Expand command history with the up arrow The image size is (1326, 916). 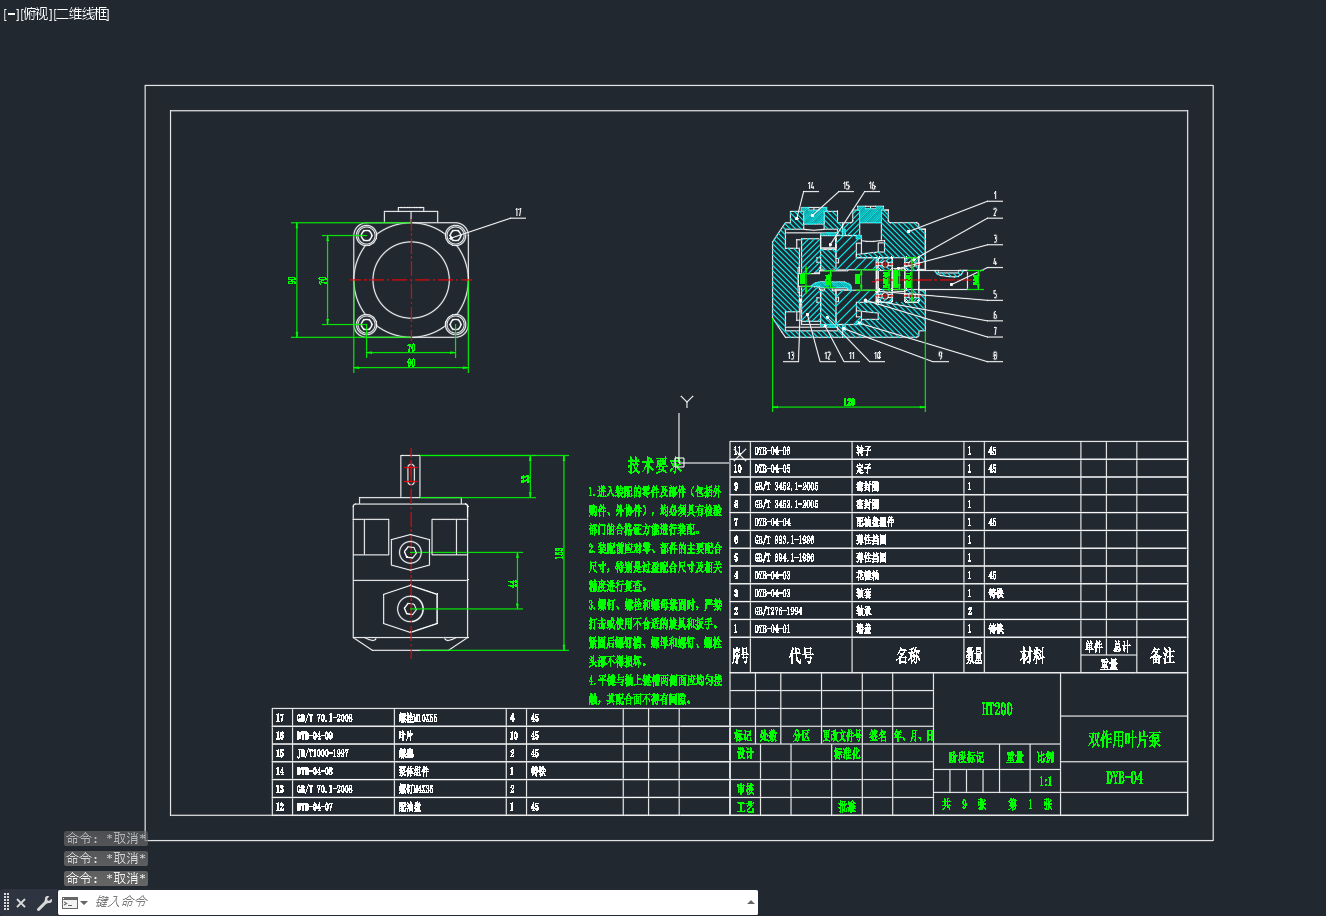[x=751, y=902]
